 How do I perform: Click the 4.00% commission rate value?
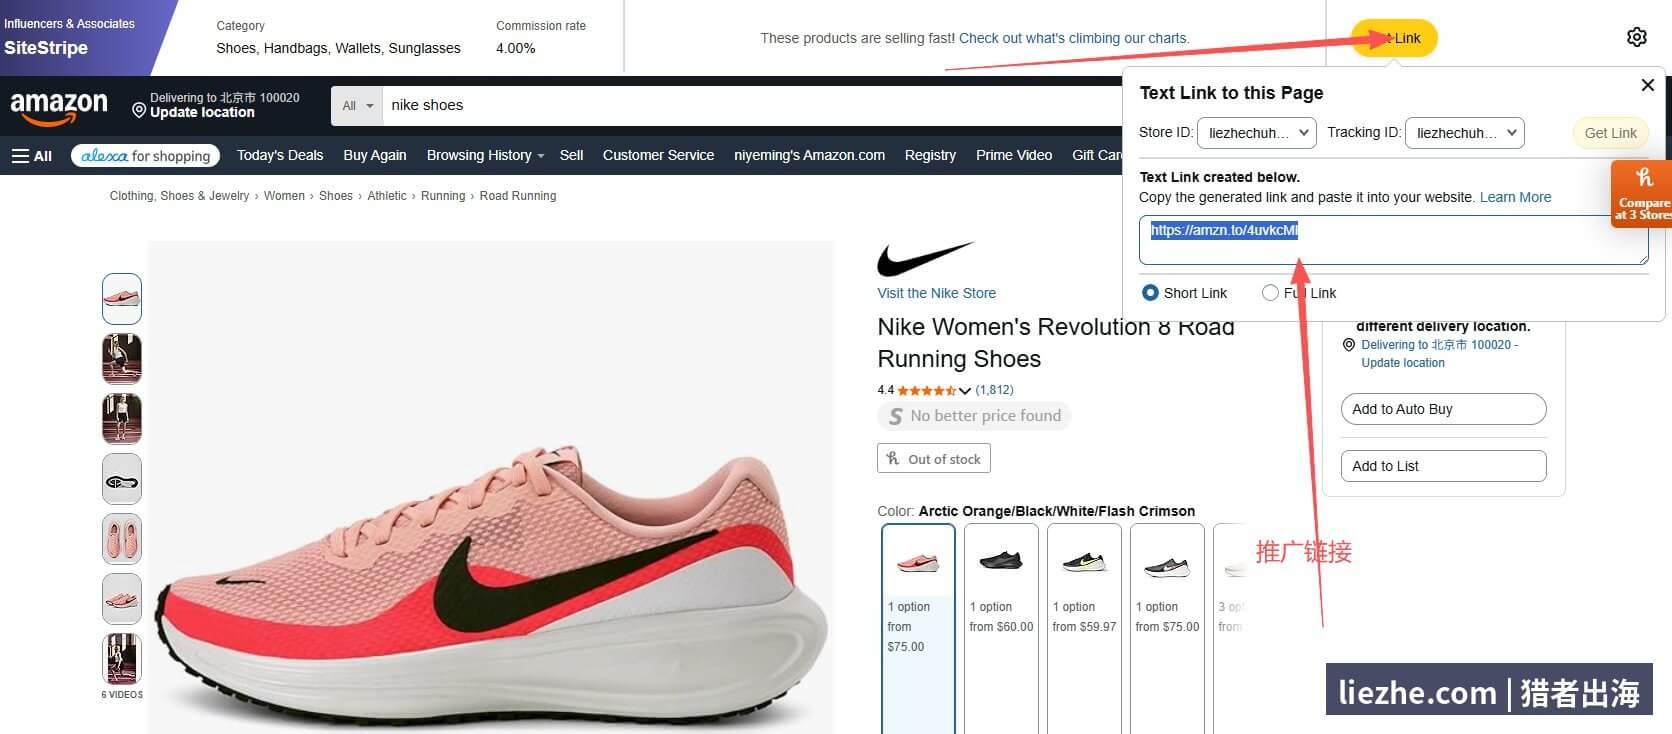(x=516, y=48)
